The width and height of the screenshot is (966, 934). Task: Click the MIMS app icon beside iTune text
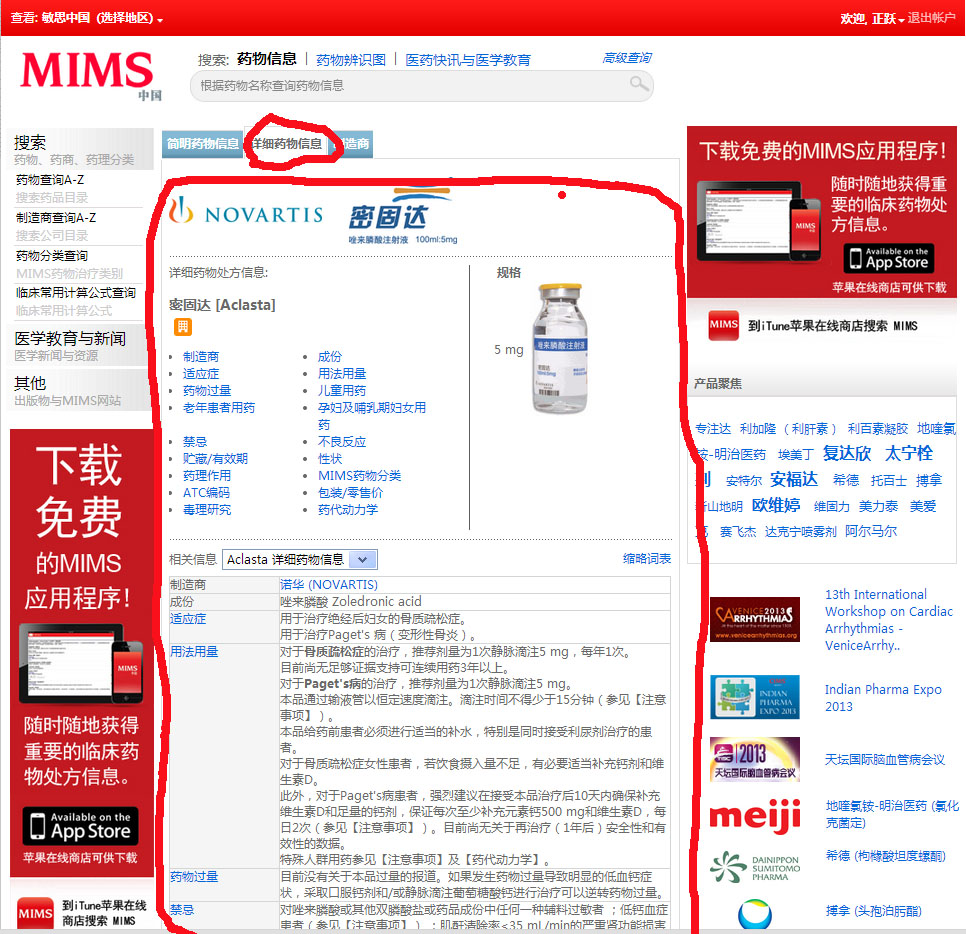(723, 325)
